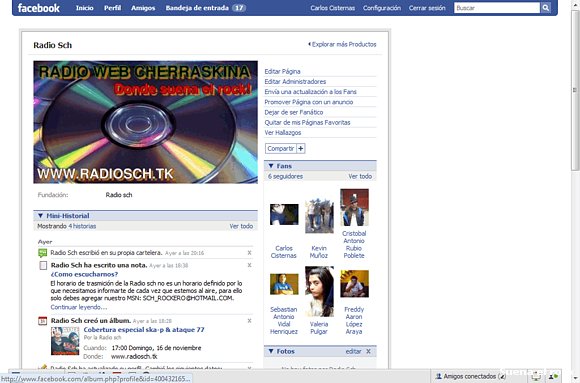This screenshot has width=580, height=383.
Task: Click the calendar icon beside 'creó un álbum'
Action: pos(43,321)
